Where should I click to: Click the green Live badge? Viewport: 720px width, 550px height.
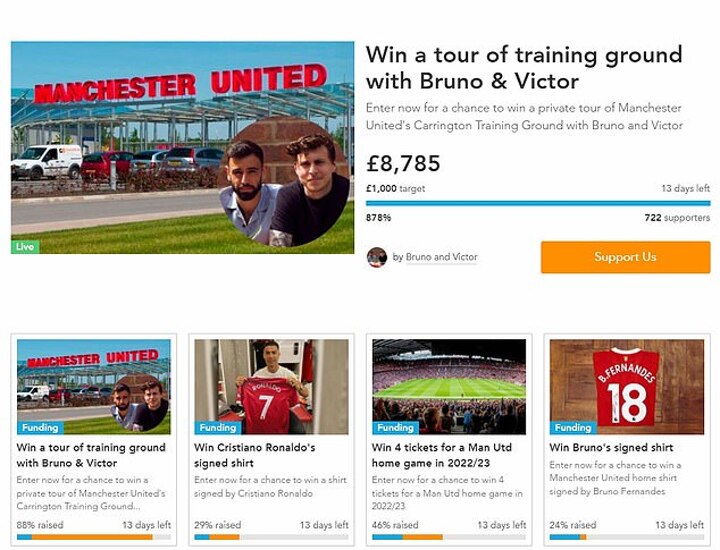pos(25,246)
